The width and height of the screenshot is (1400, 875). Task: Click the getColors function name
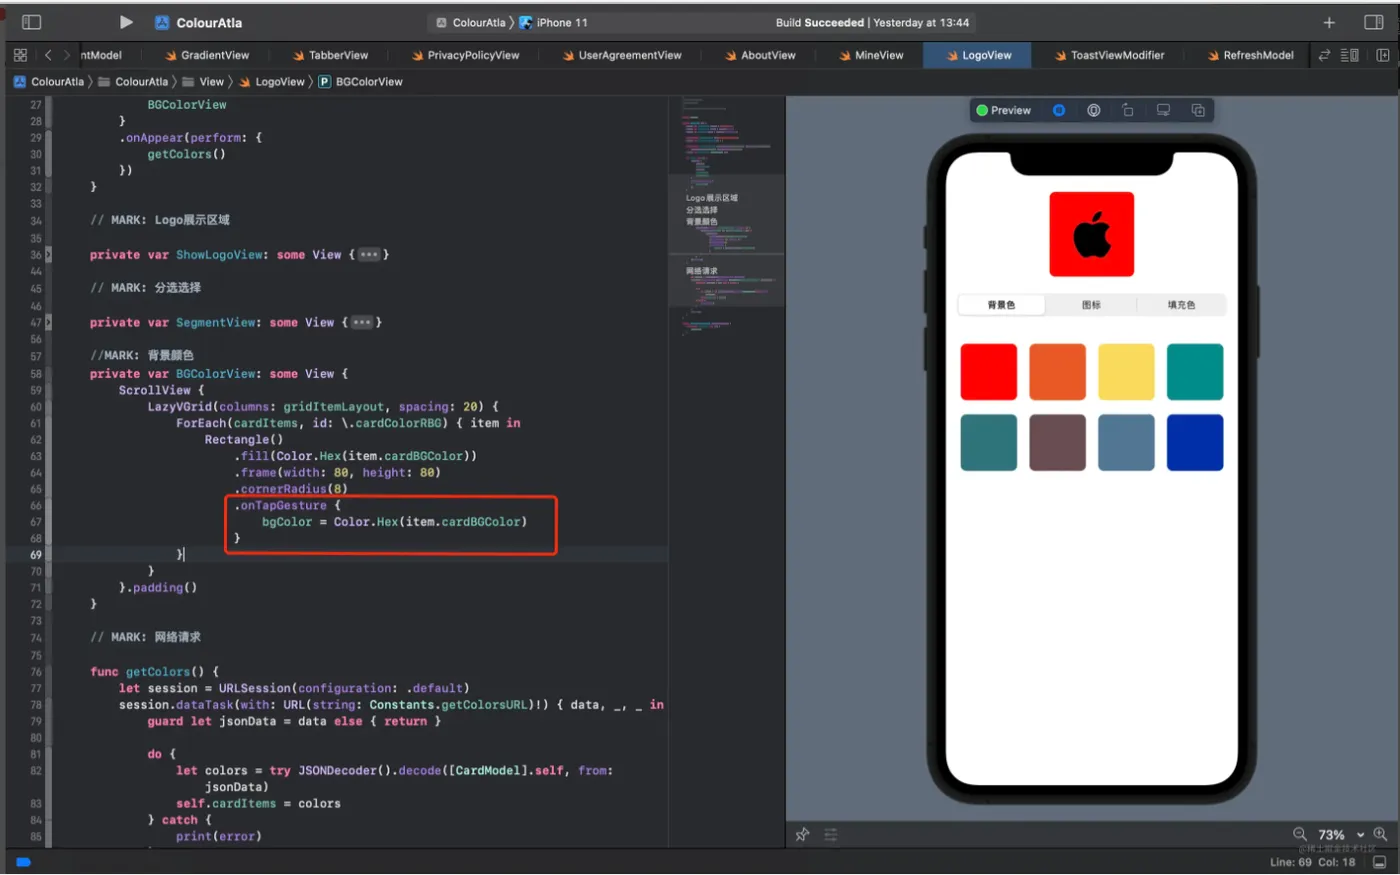157,672
